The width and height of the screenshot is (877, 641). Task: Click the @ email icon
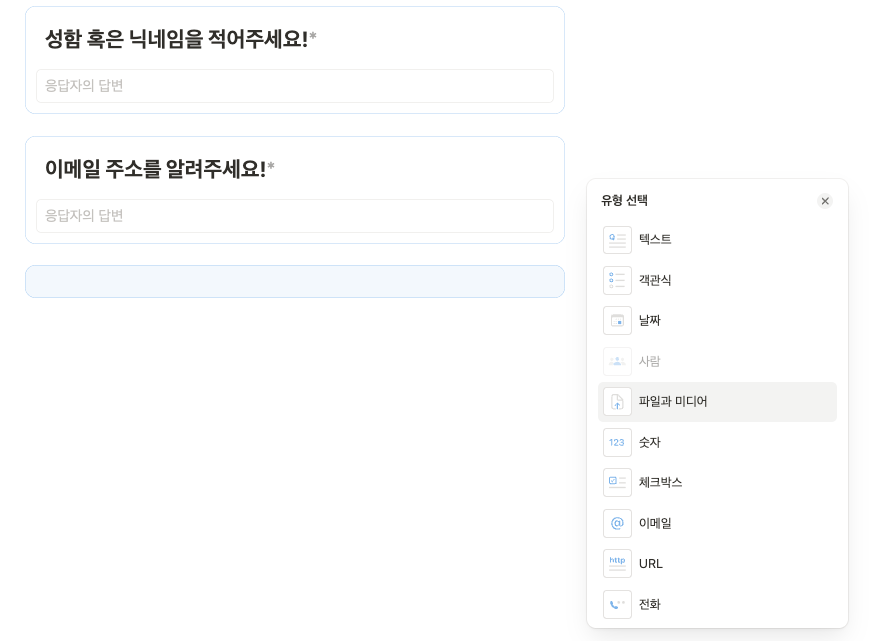[x=617, y=523]
